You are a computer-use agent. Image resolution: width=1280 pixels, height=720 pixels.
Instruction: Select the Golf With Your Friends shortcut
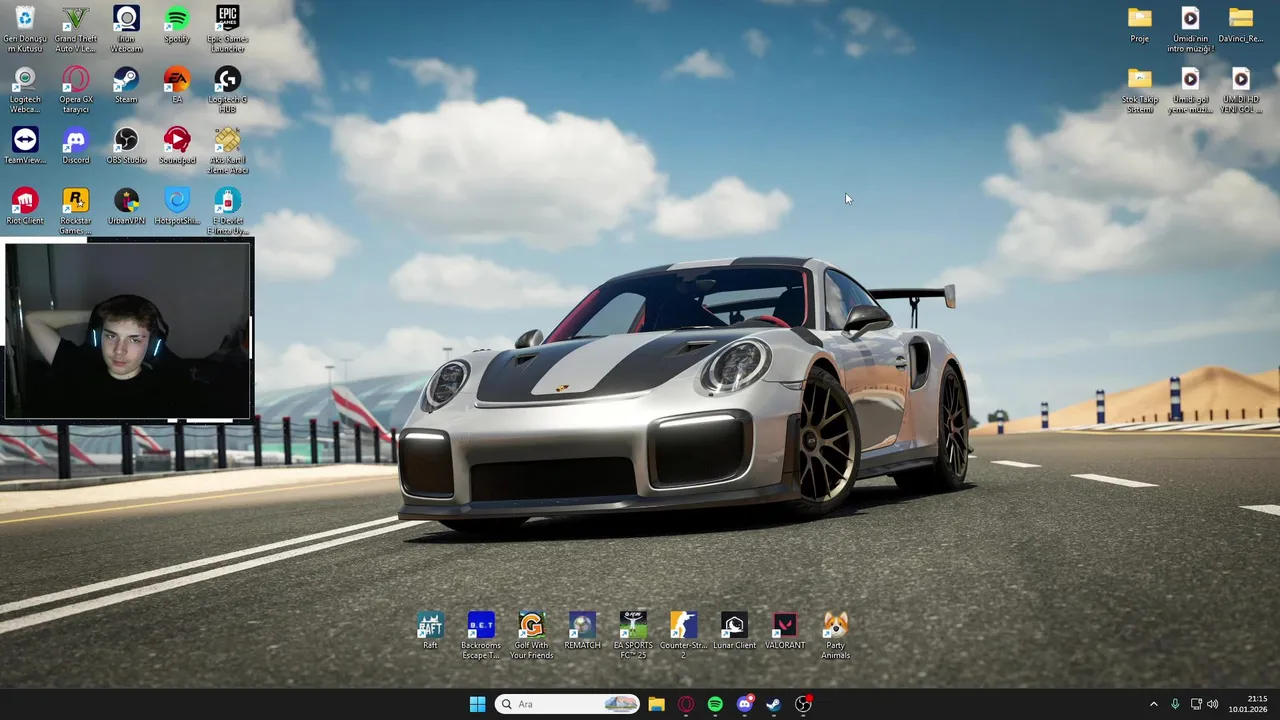tap(532, 636)
